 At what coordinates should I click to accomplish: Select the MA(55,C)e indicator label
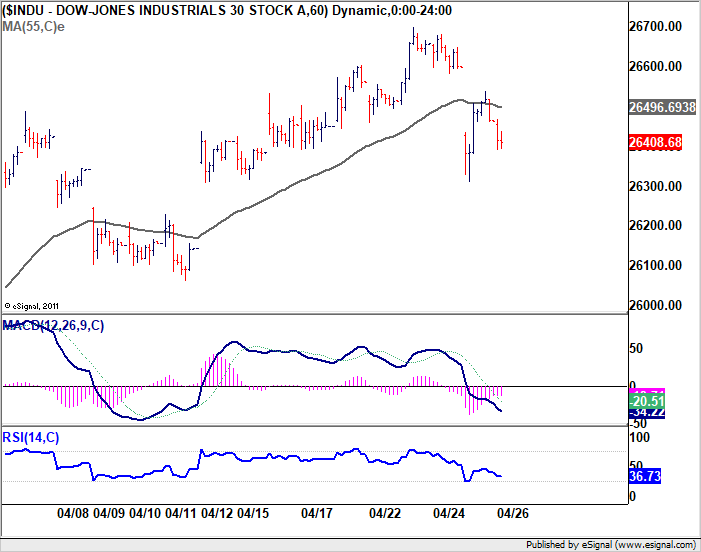point(34,26)
